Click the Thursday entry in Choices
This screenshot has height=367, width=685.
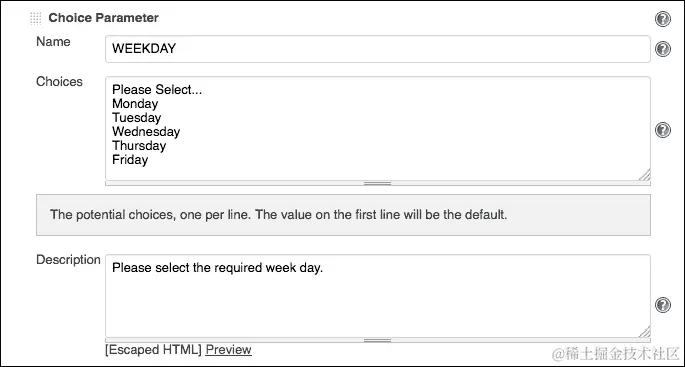coord(139,145)
